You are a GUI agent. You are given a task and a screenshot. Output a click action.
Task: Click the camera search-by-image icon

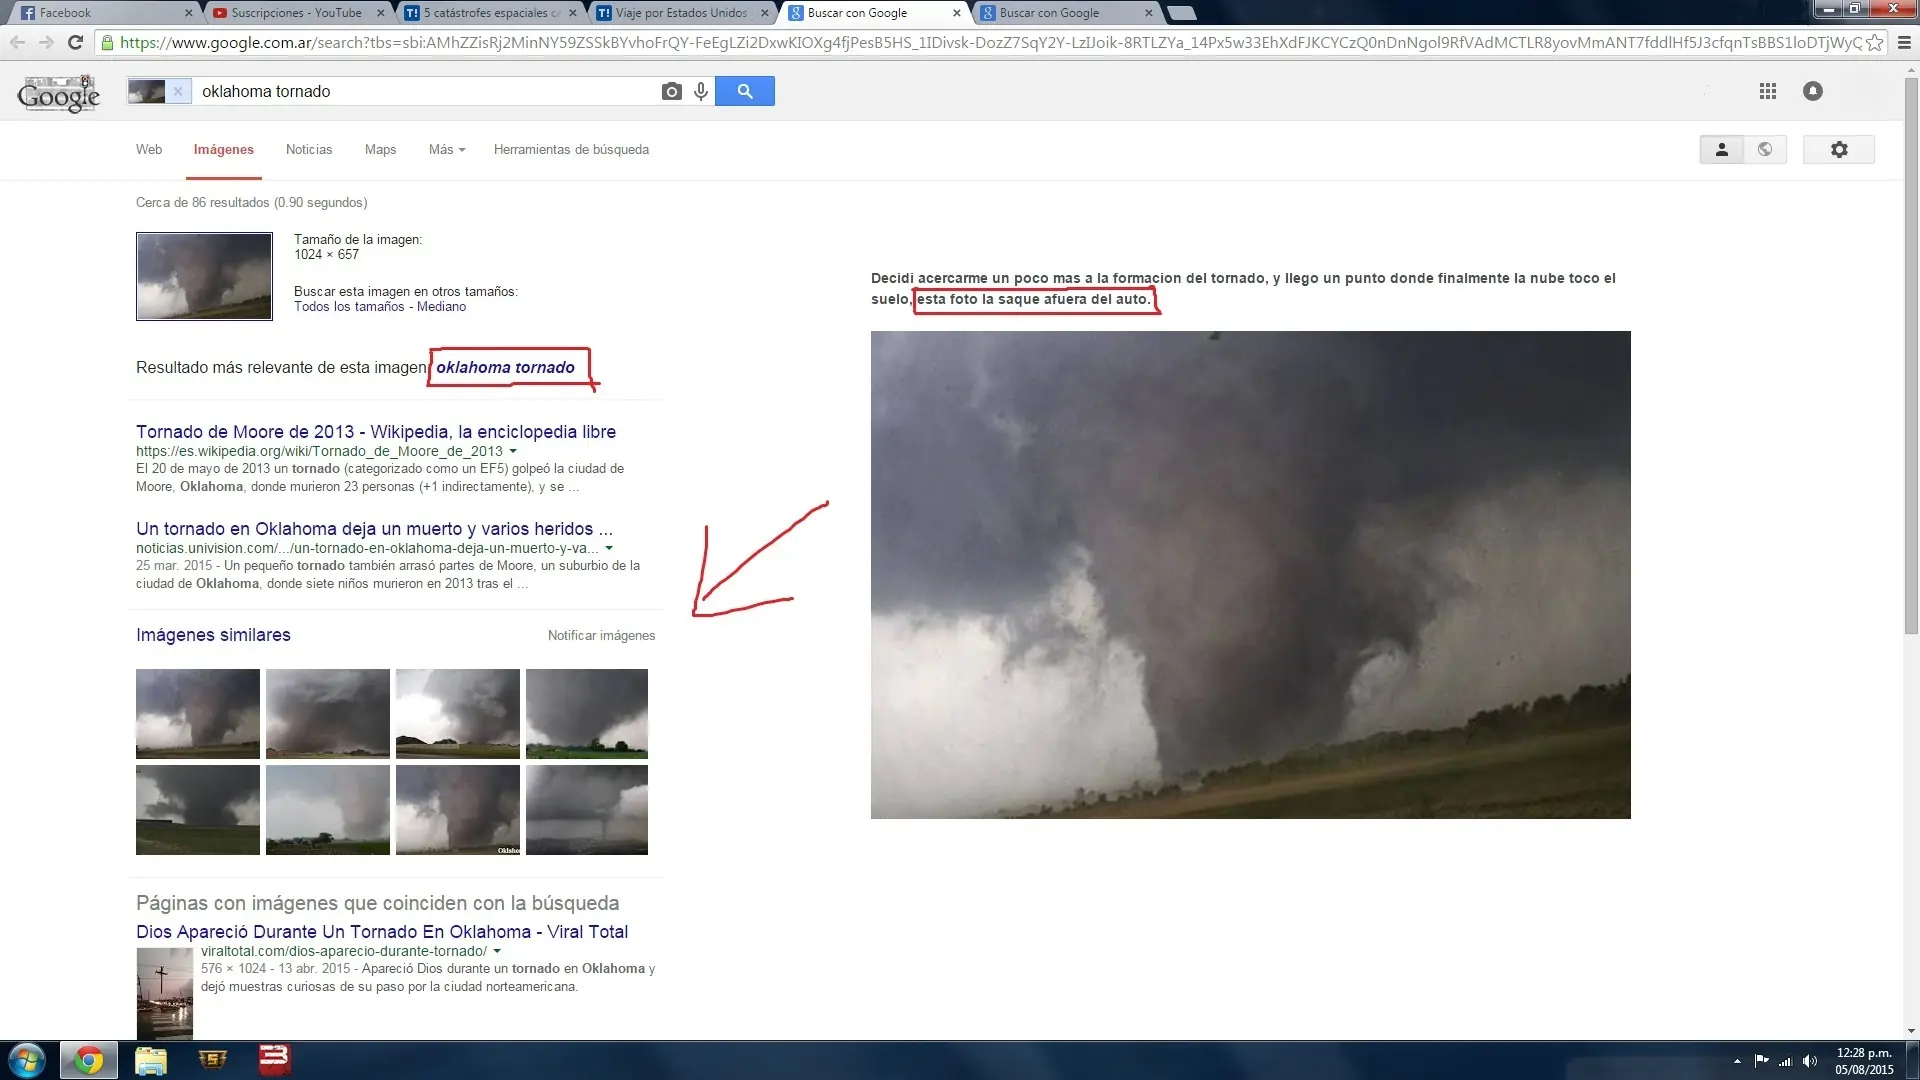tap(671, 91)
